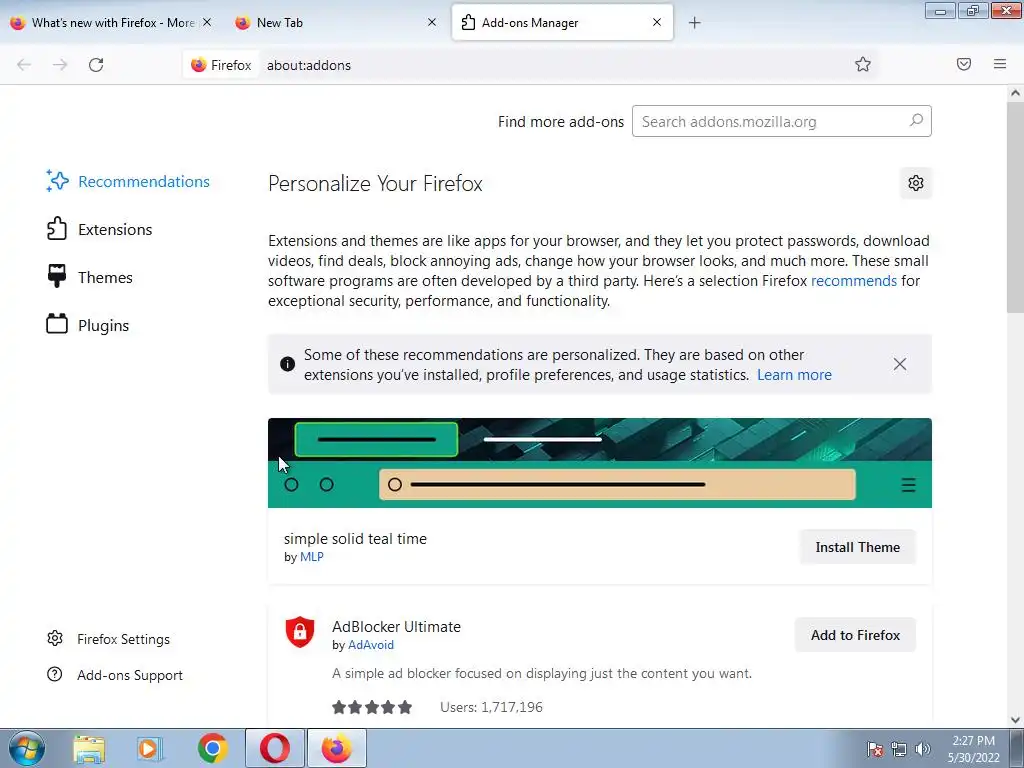
Task: Click the search magnifier in add-ons search
Action: click(916, 121)
